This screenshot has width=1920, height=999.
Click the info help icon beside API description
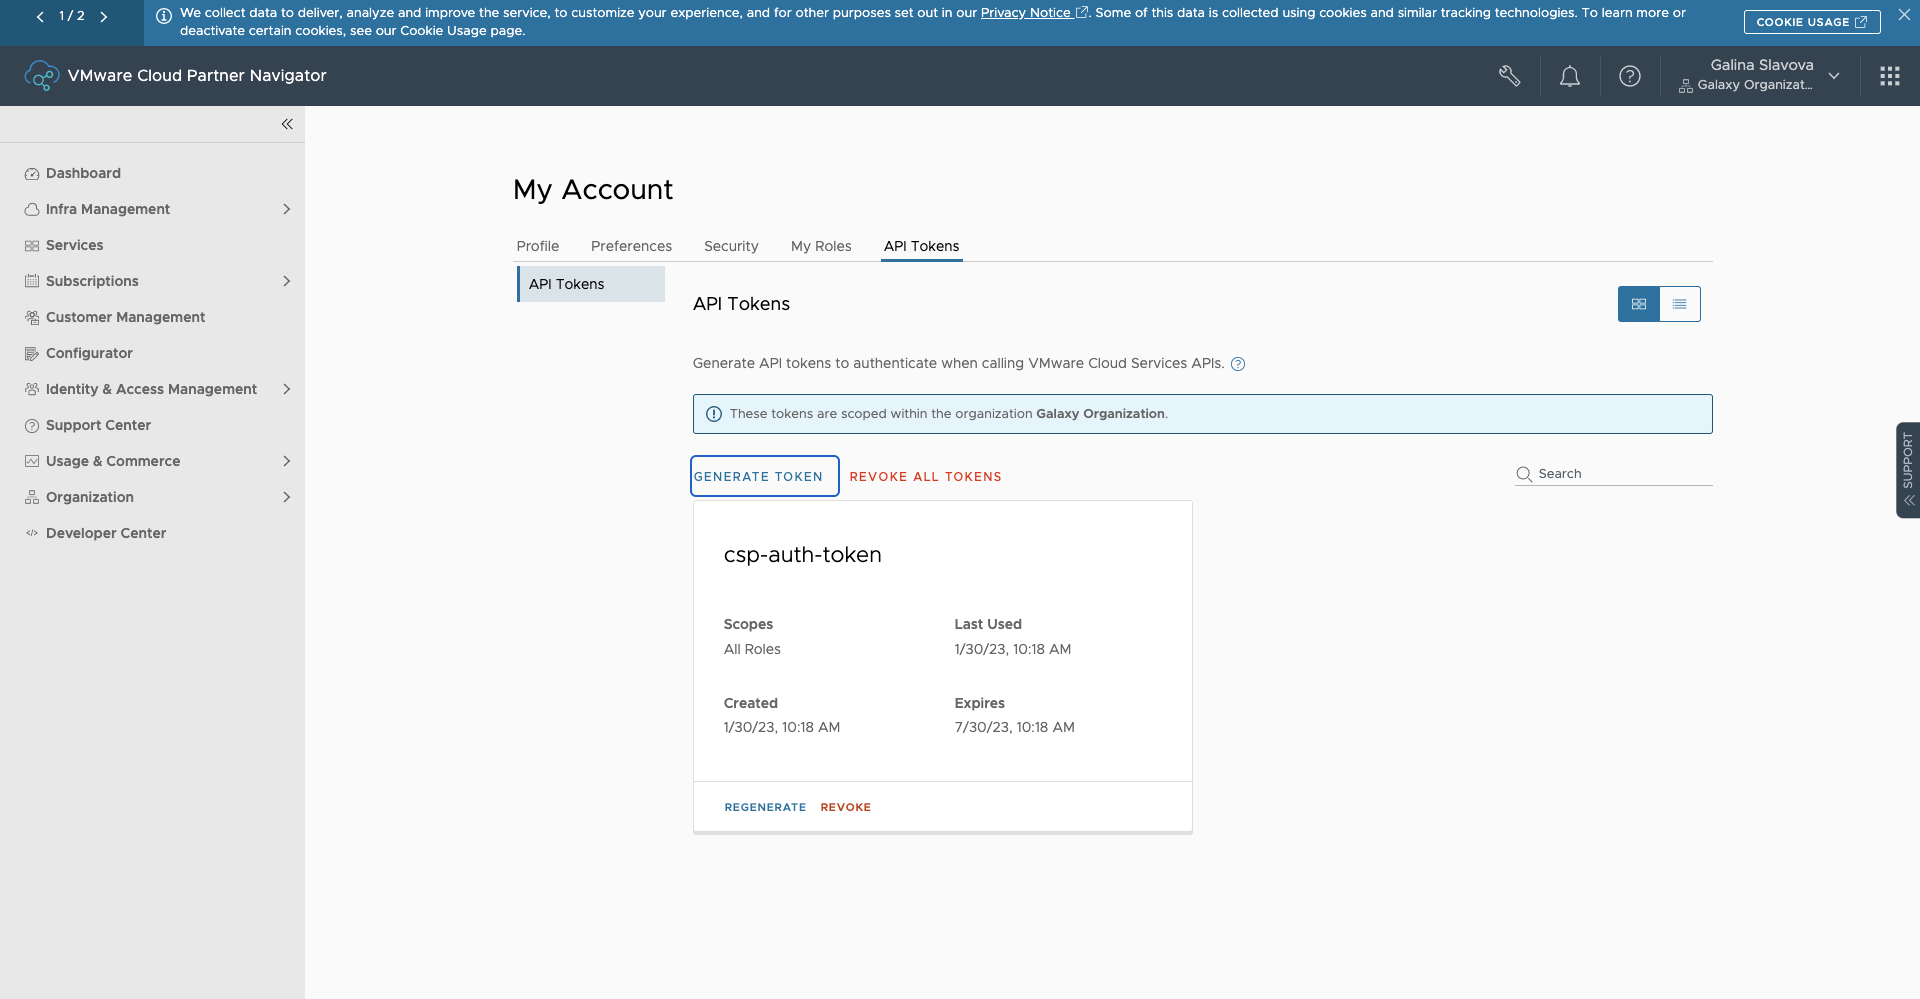1238,364
